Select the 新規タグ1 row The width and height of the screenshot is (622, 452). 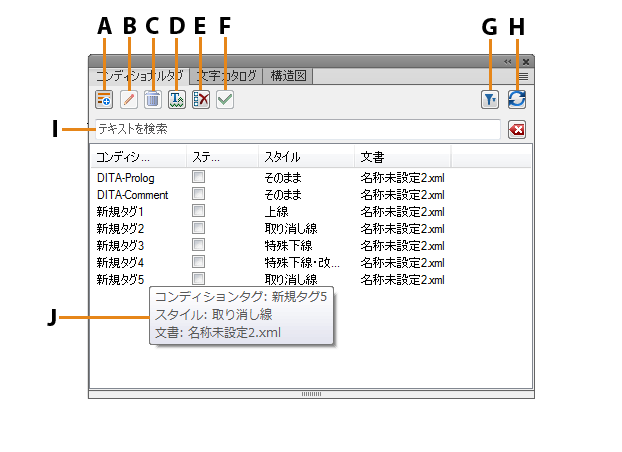121,211
